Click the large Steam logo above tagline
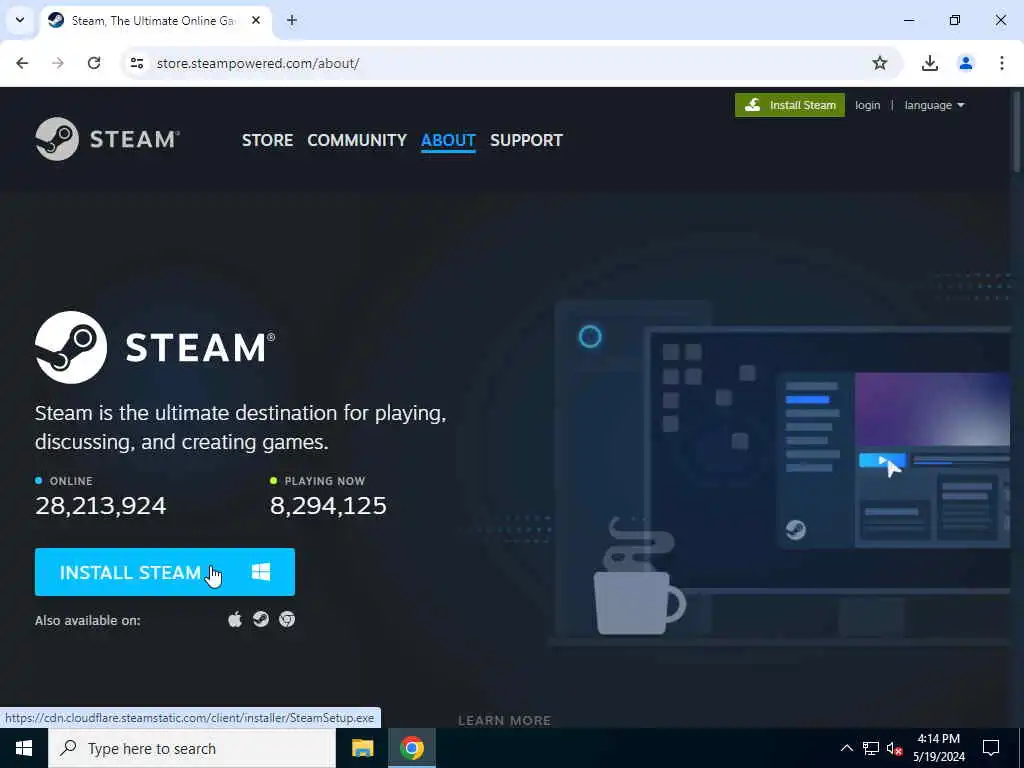Viewport: 1024px width, 768px height. tap(155, 347)
